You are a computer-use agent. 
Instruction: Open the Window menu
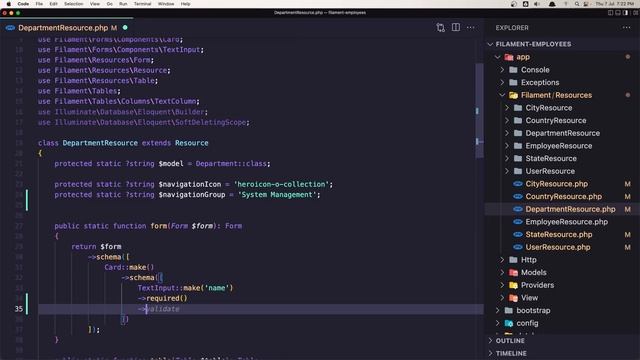pos(166,4)
